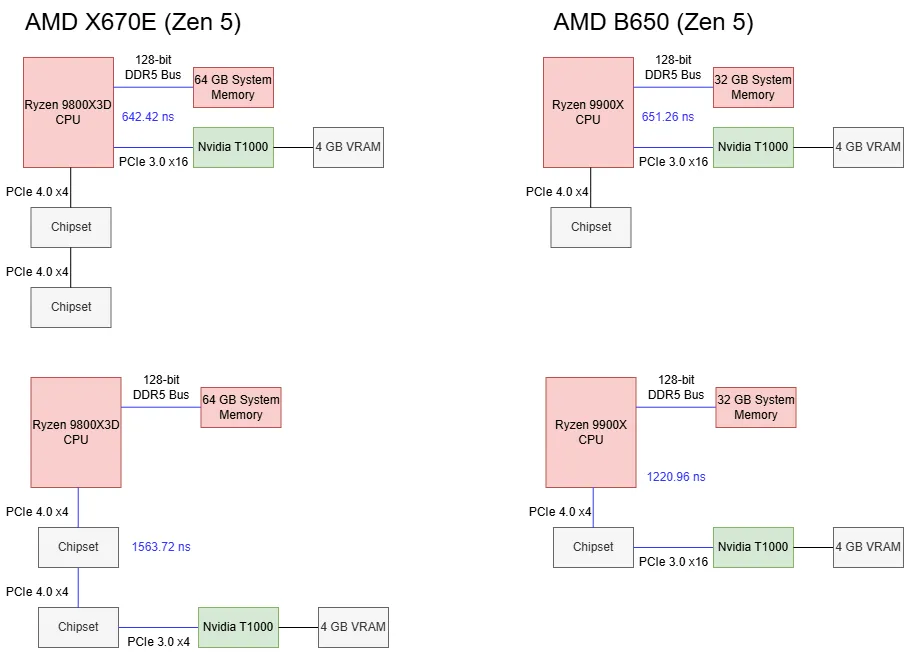Viewport: 914px width, 657px height.
Task: Click Nvidia T1000 box on the PCIe 3.0 x4 link
Action: coord(238,627)
